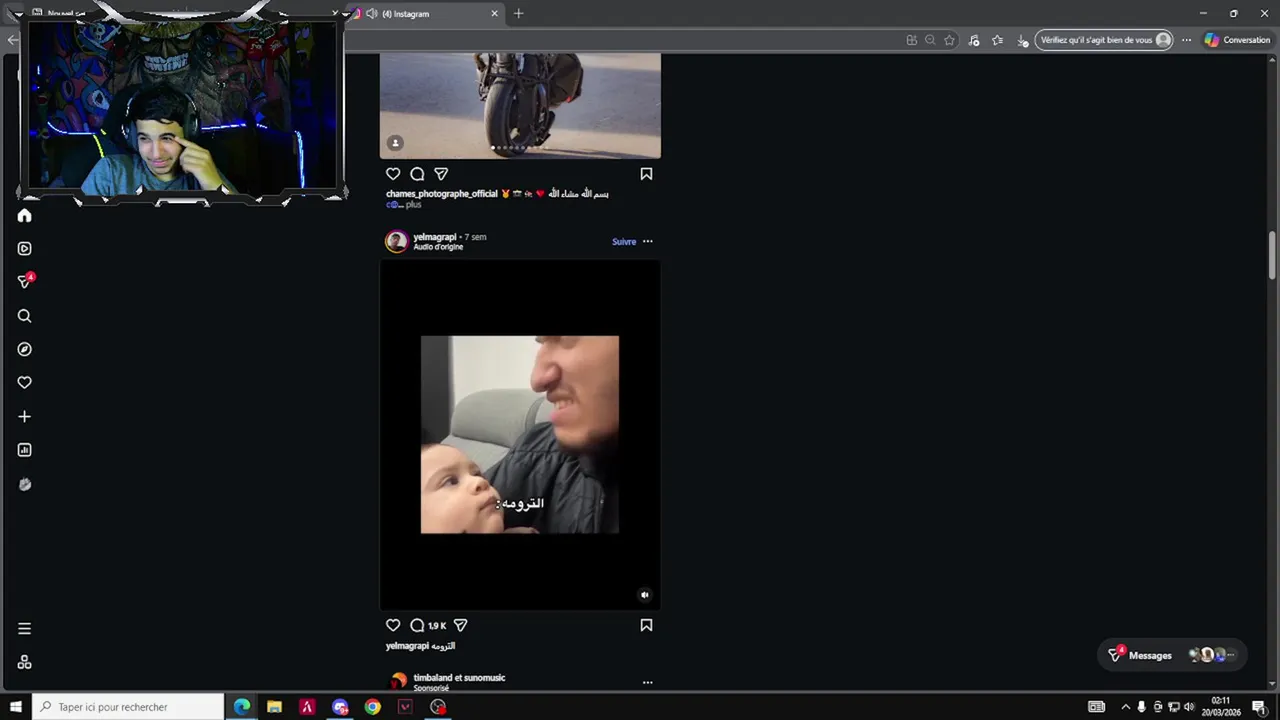Open Microsoft Edge from the taskbar
The height and width of the screenshot is (720, 1280).
pyautogui.click(x=242, y=707)
